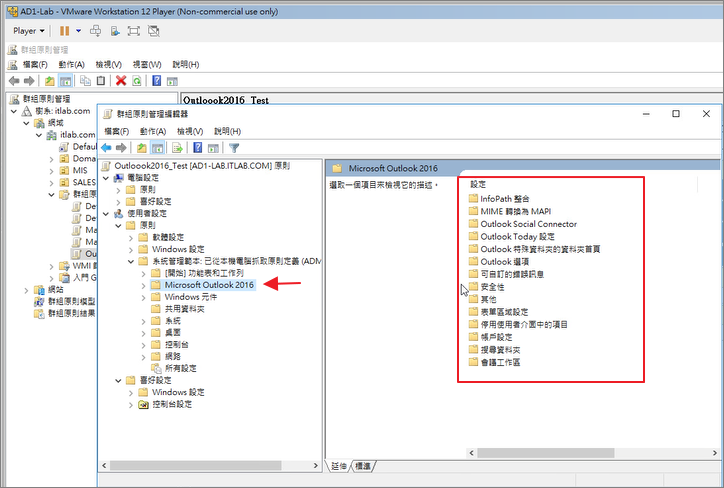724x488 pixels.
Task: Collapse the 電腦設定 node
Action: (106, 178)
